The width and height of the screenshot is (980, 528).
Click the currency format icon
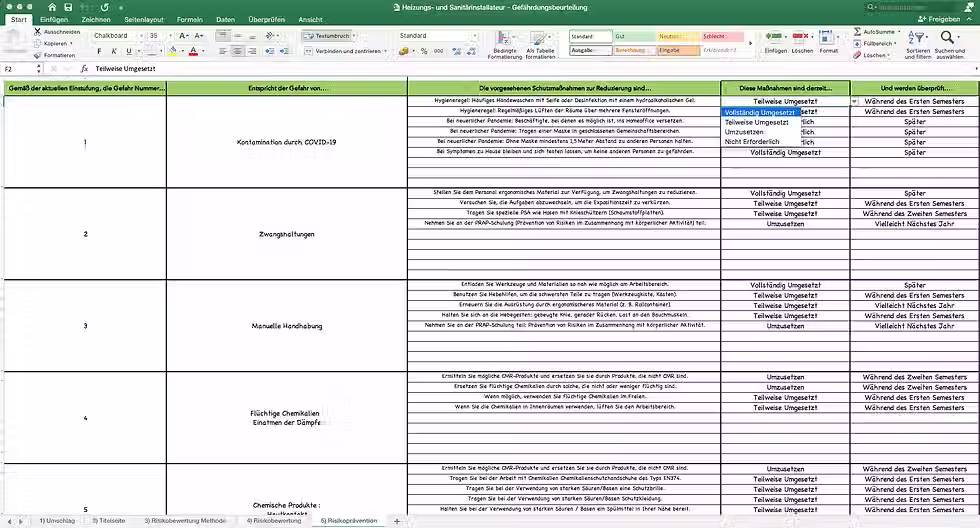(x=404, y=51)
